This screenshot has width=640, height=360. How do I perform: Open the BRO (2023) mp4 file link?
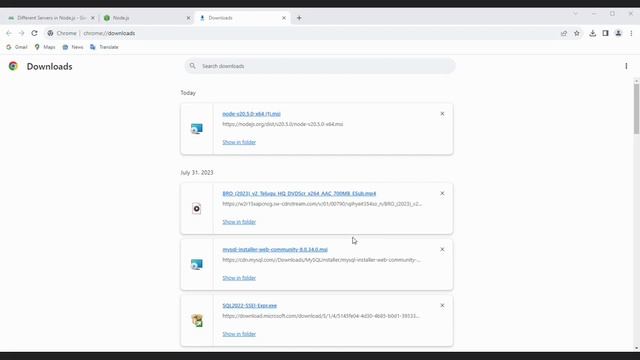coord(299,193)
